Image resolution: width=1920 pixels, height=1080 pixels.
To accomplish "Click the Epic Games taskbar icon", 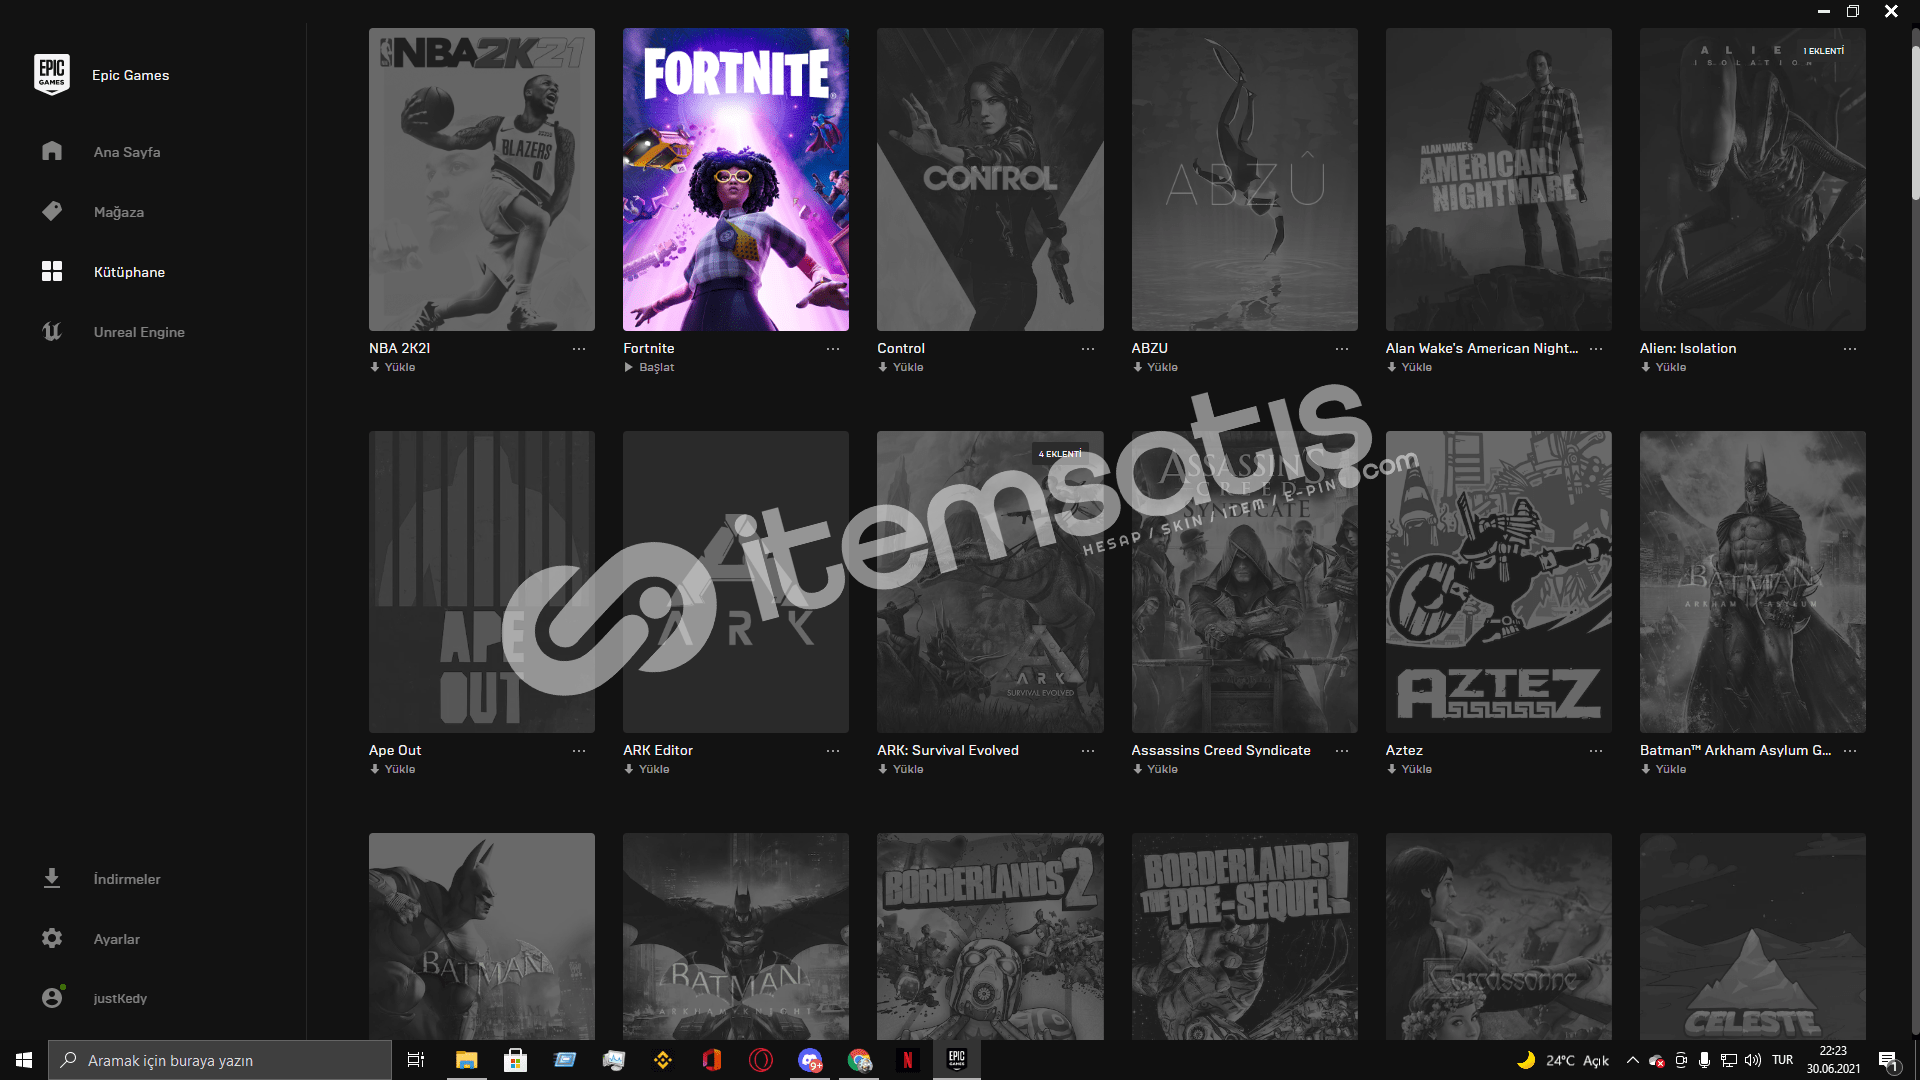I will (957, 1060).
